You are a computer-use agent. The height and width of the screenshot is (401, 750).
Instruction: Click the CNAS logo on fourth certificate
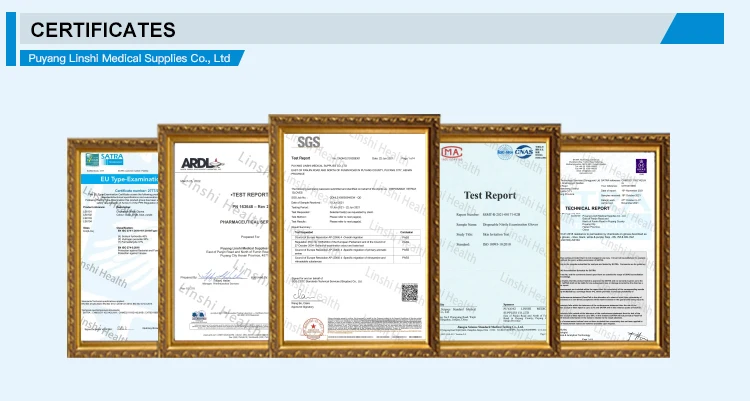pyautogui.click(x=524, y=152)
